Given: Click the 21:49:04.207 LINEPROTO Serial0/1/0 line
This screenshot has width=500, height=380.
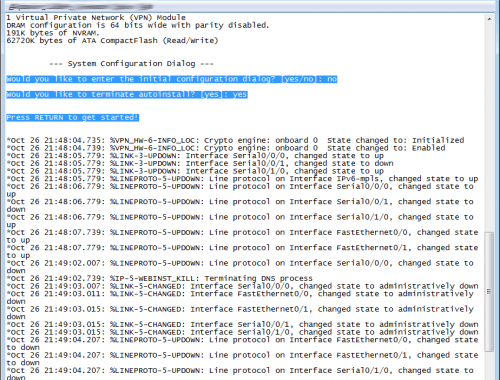Looking at the screenshot, I should [x=240, y=373].
